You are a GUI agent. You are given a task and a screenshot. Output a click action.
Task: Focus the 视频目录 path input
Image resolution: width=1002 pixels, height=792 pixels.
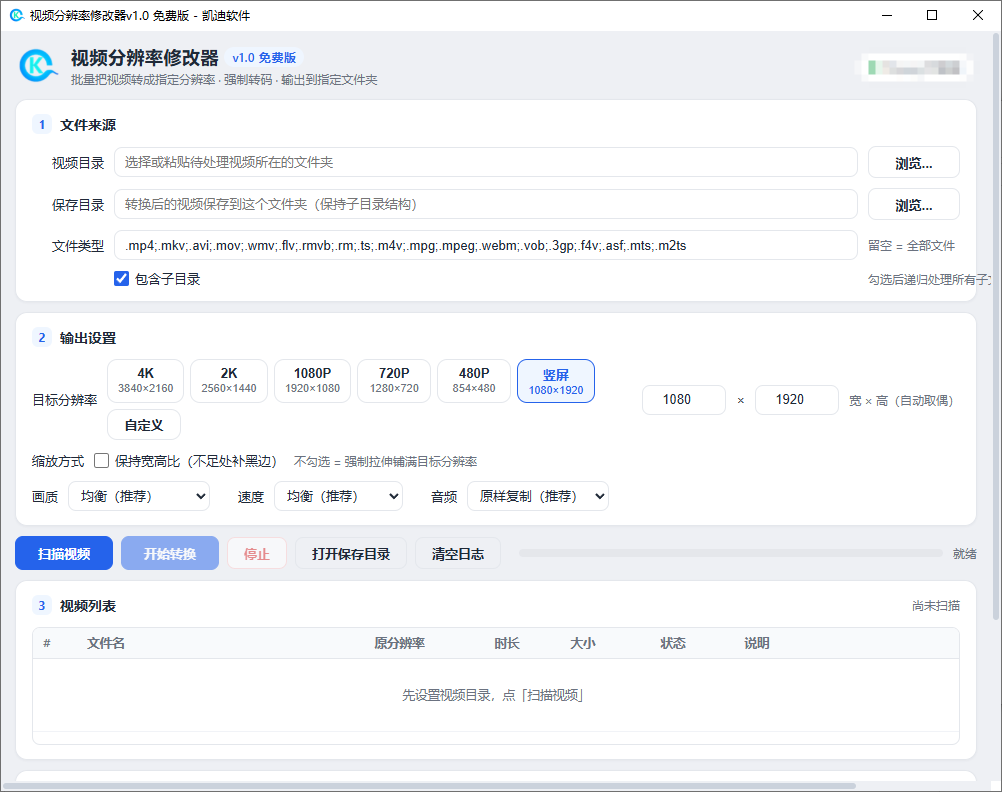click(486, 162)
